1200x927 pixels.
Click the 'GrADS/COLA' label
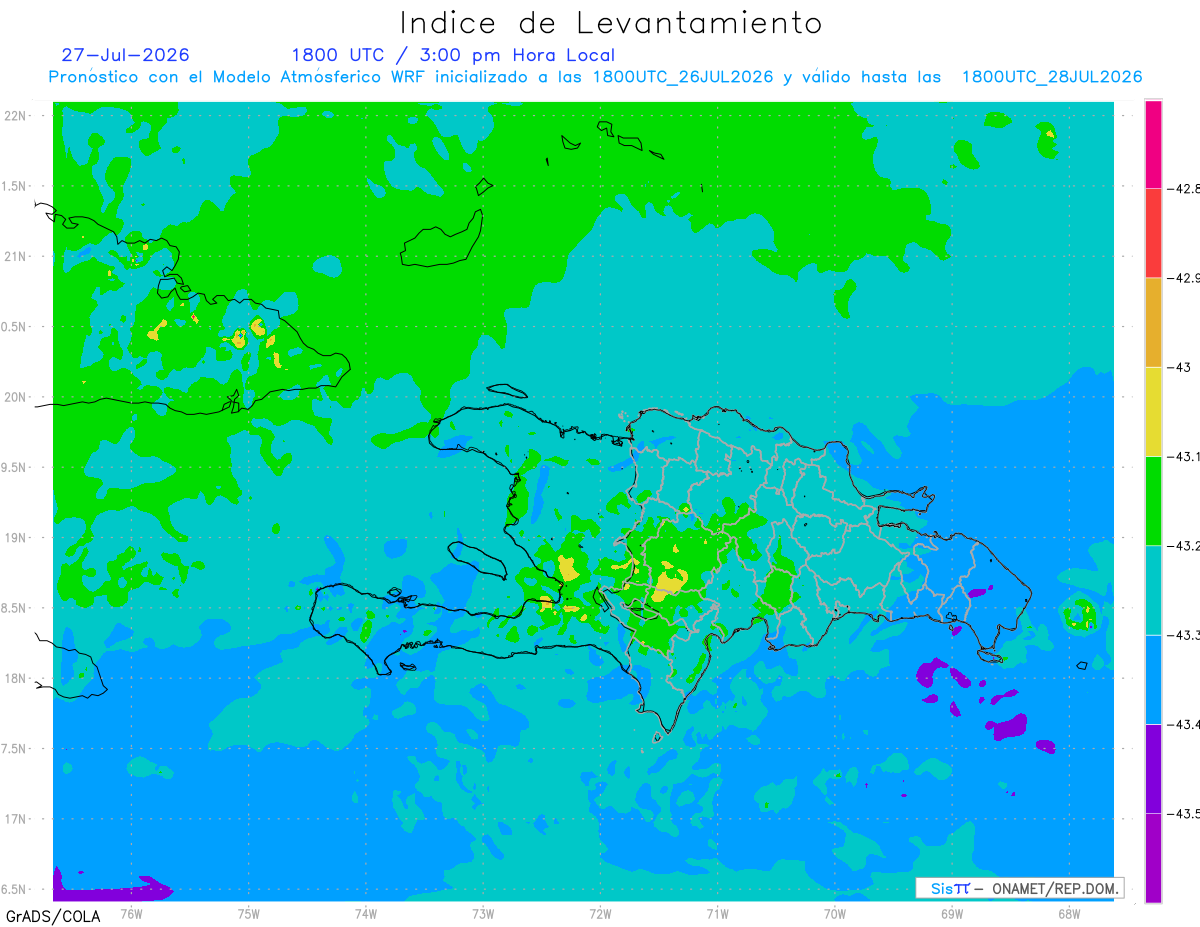(x=53, y=916)
